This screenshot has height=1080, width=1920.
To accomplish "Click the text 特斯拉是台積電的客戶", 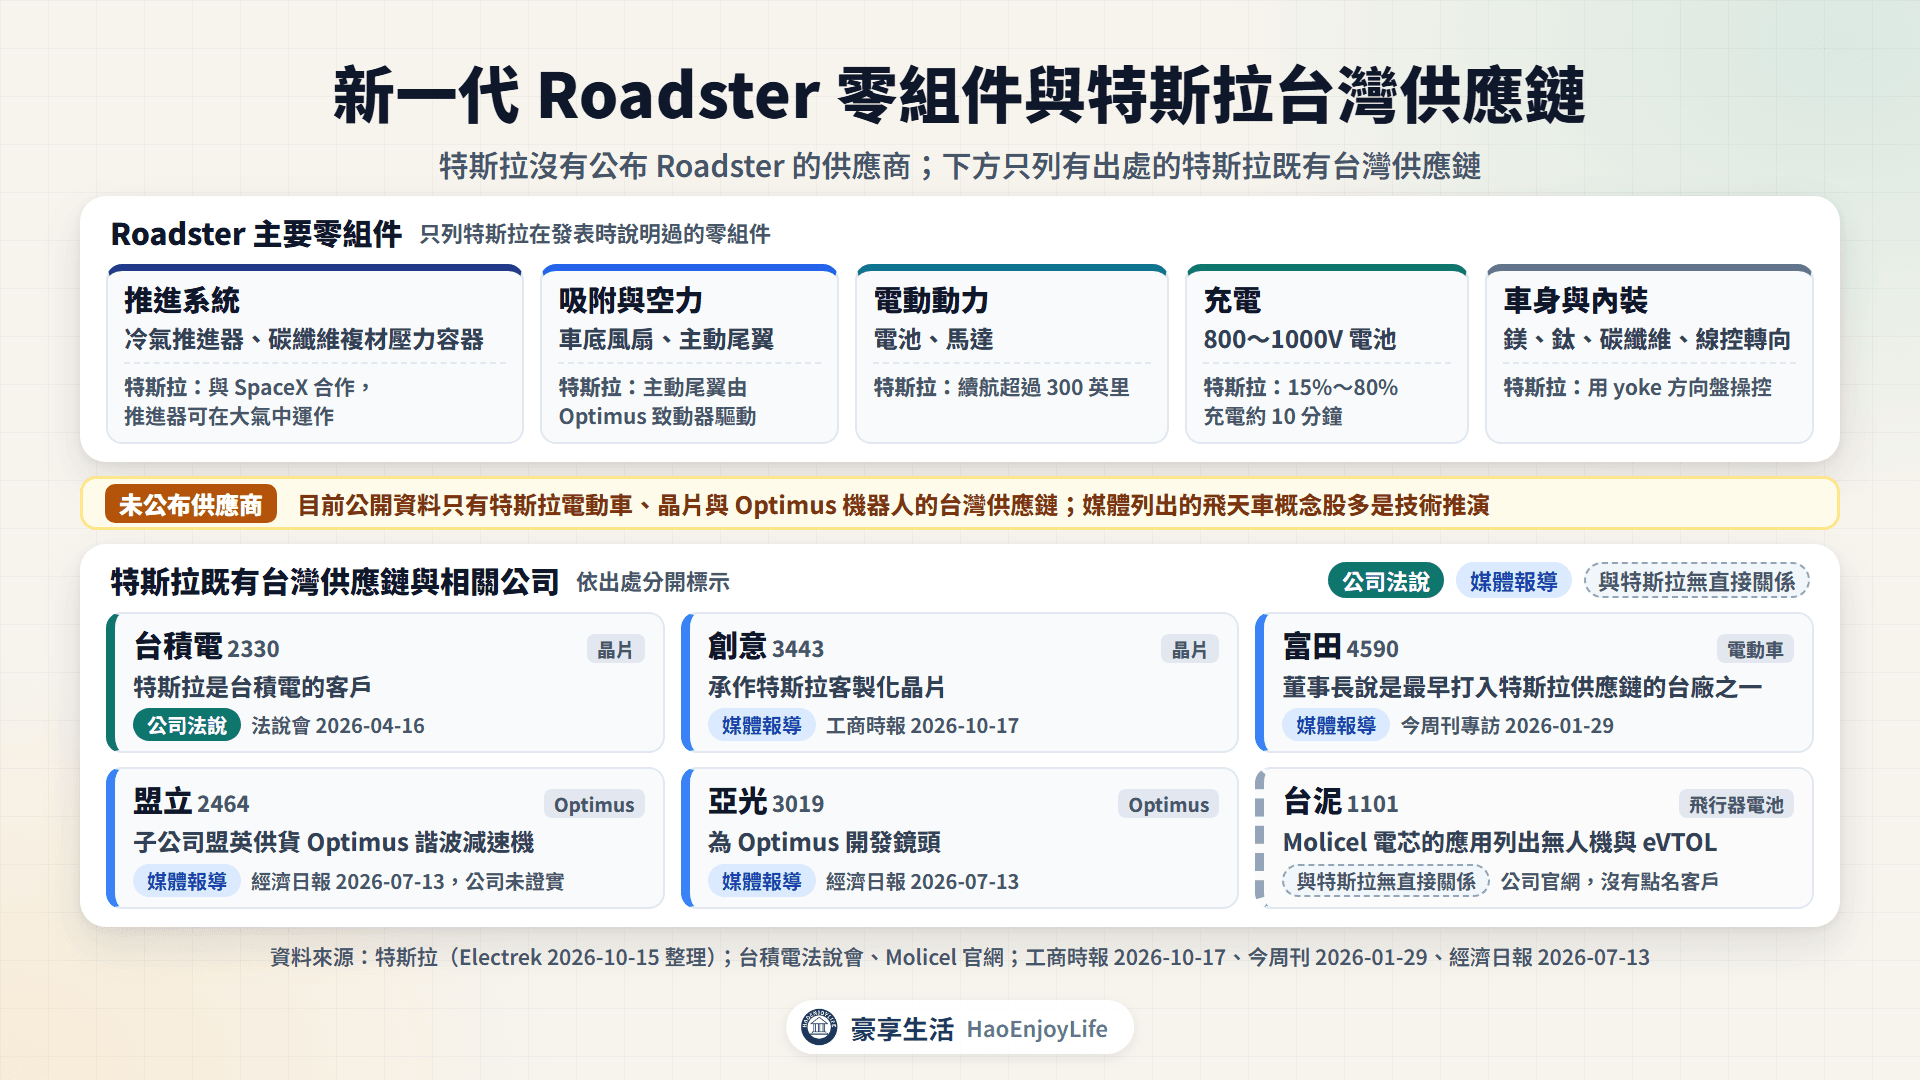I will click(253, 687).
